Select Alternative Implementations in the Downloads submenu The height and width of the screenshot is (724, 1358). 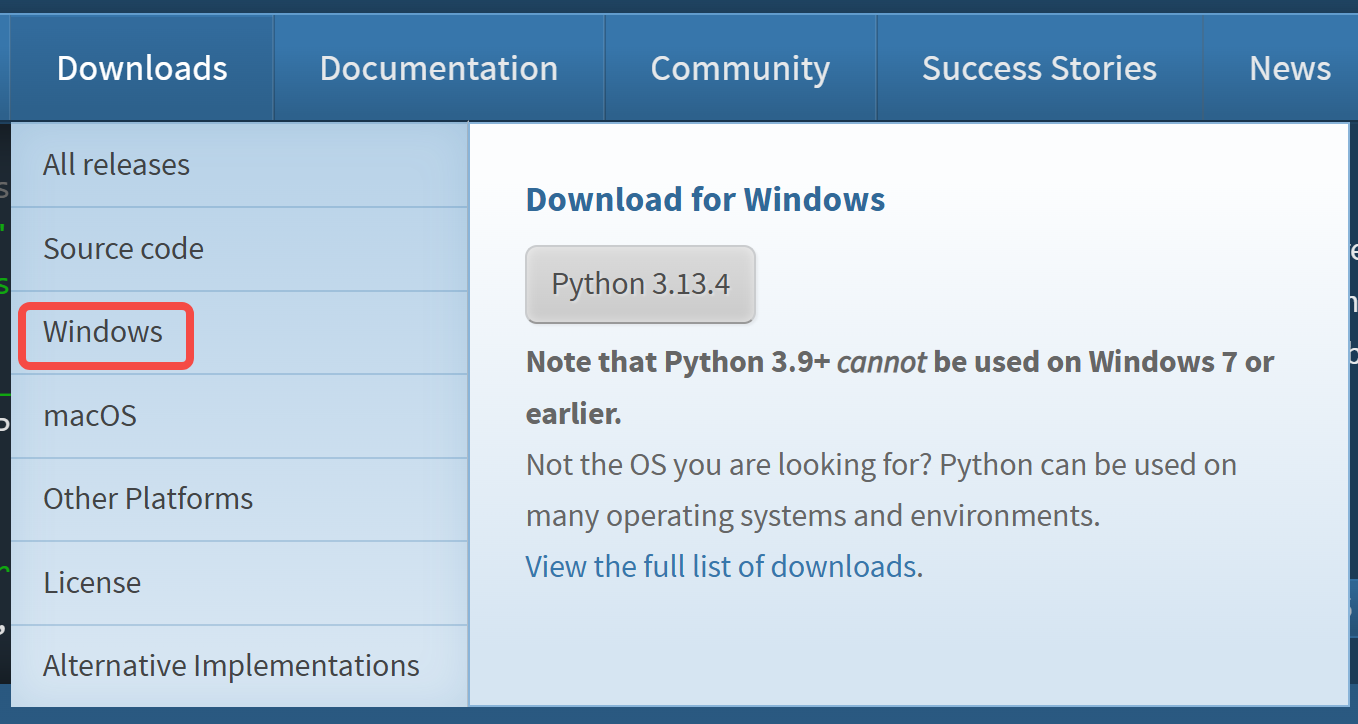(239, 666)
